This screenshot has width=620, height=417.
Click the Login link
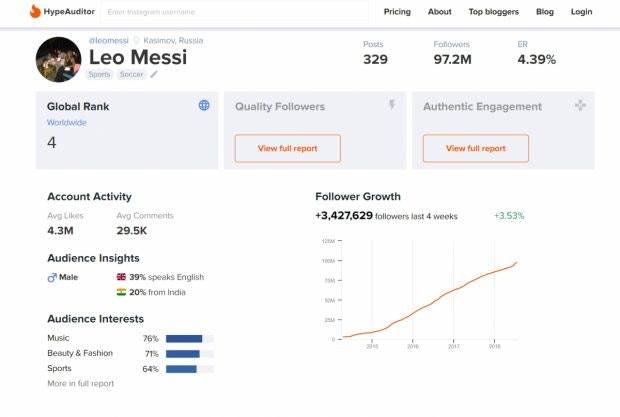581,12
